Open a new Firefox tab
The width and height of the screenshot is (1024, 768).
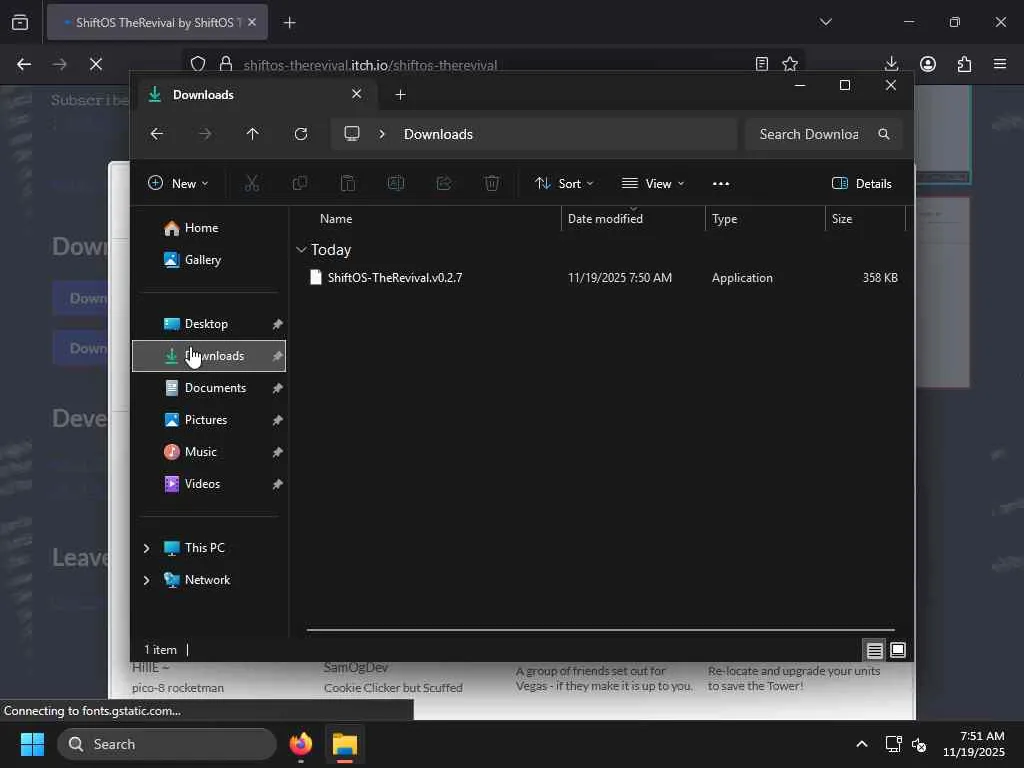click(x=289, y=23)
